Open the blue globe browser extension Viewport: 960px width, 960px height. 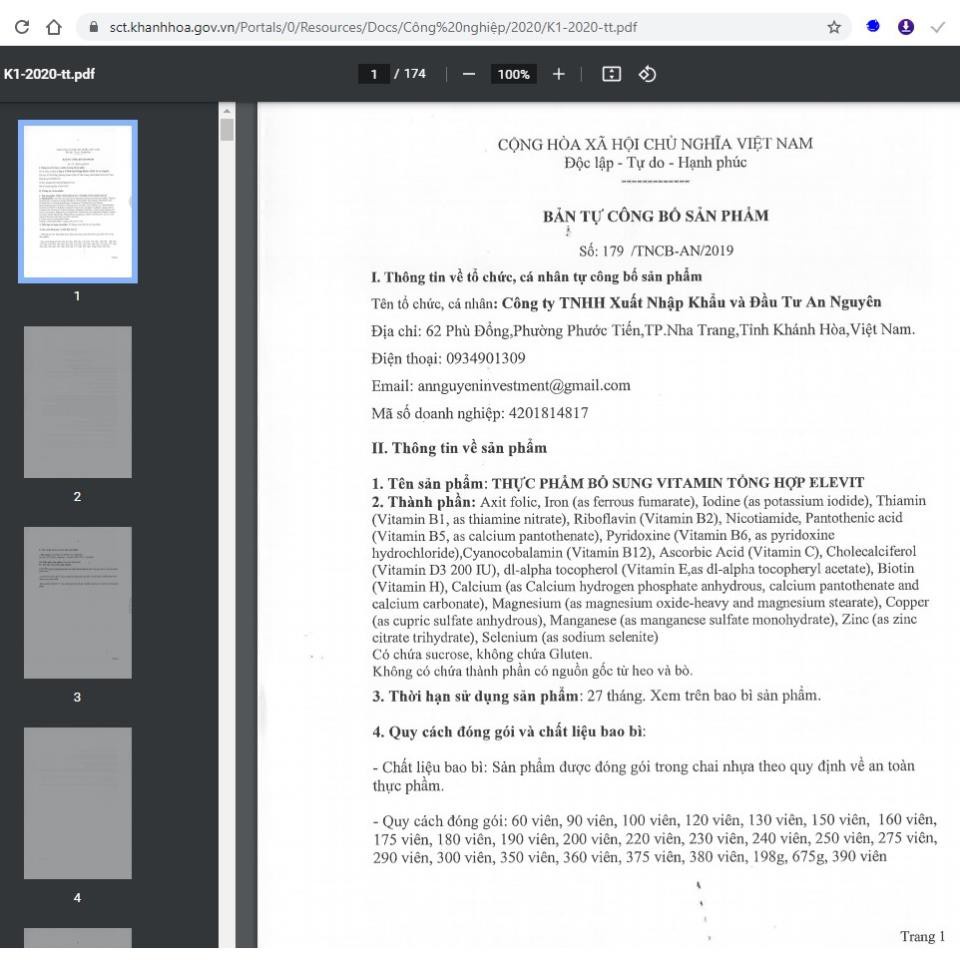coord(873,26)
